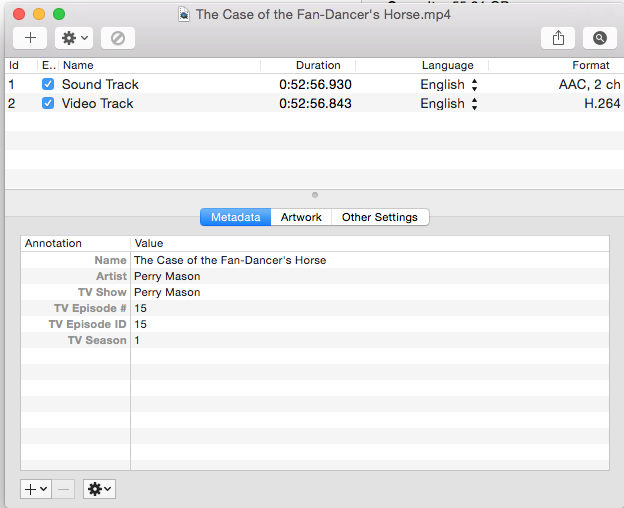
Task: Click the Artist value Perry Mason
Action: coord(167,276)
